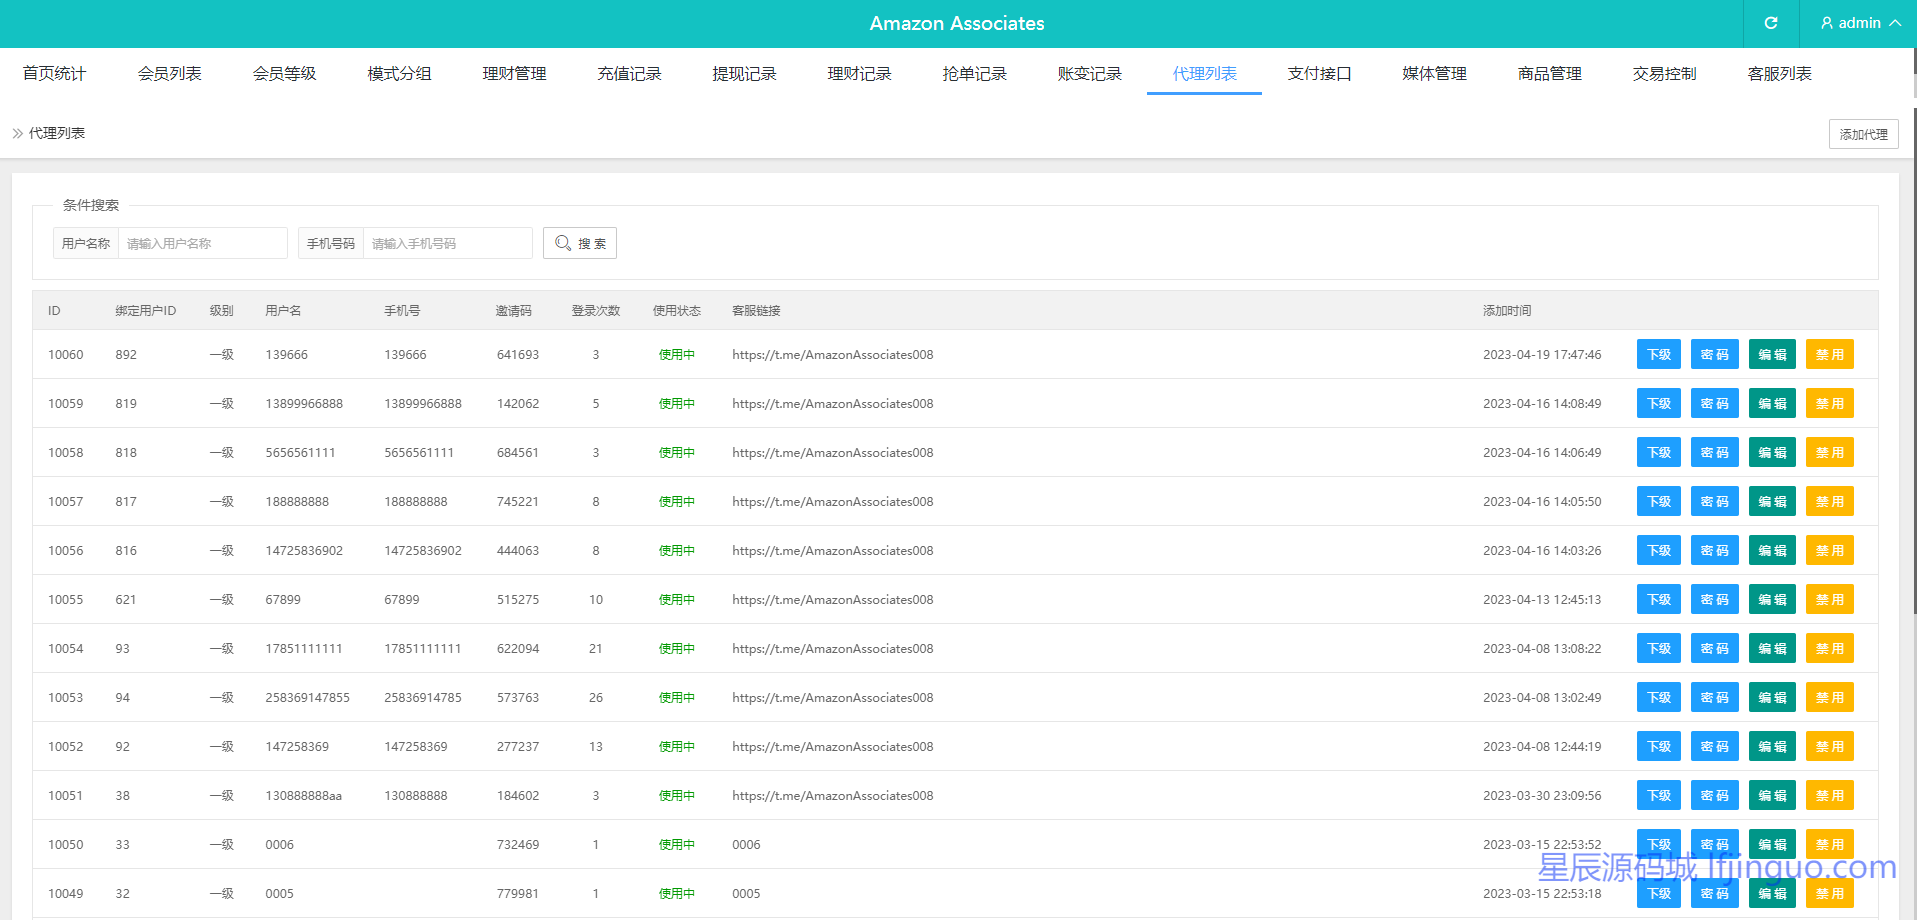The image size is (1917, 920).
Task: Click the search button with magnifier icon
Action: point(580,243)
